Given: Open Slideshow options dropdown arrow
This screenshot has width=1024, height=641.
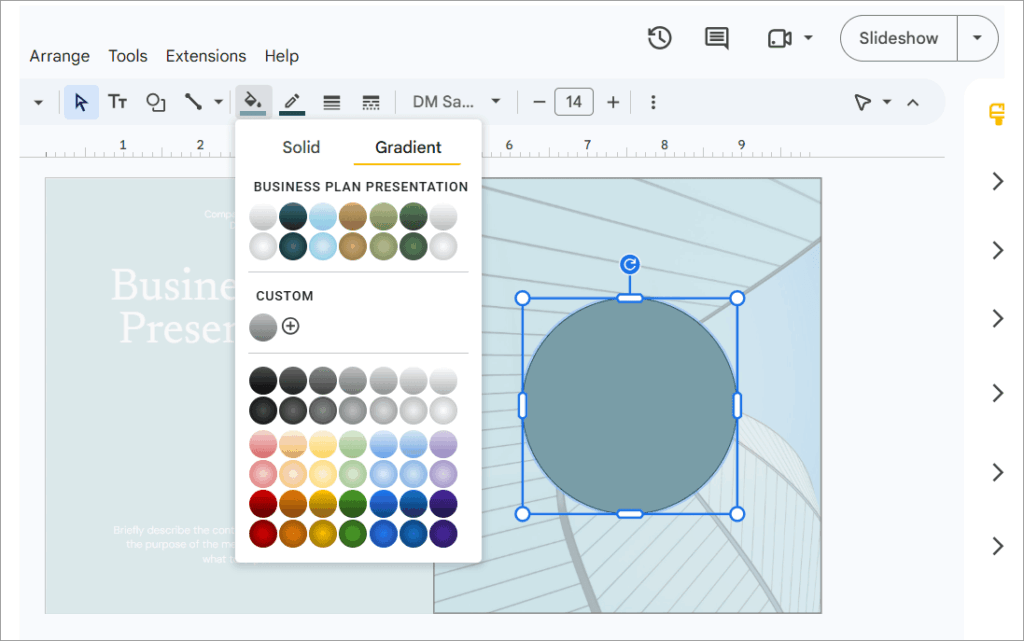Looking at the screenshot, I should [x=978, y=38].
